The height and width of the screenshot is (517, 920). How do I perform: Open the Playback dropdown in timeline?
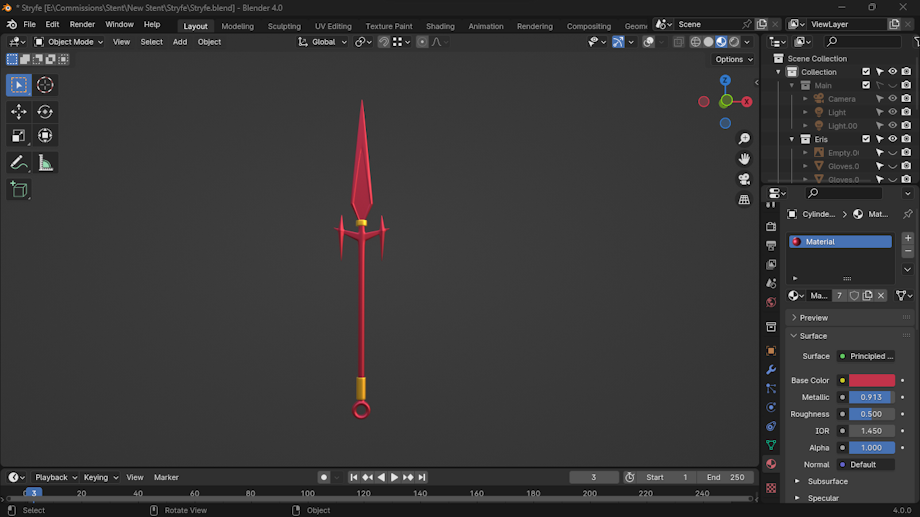point(56,477)
